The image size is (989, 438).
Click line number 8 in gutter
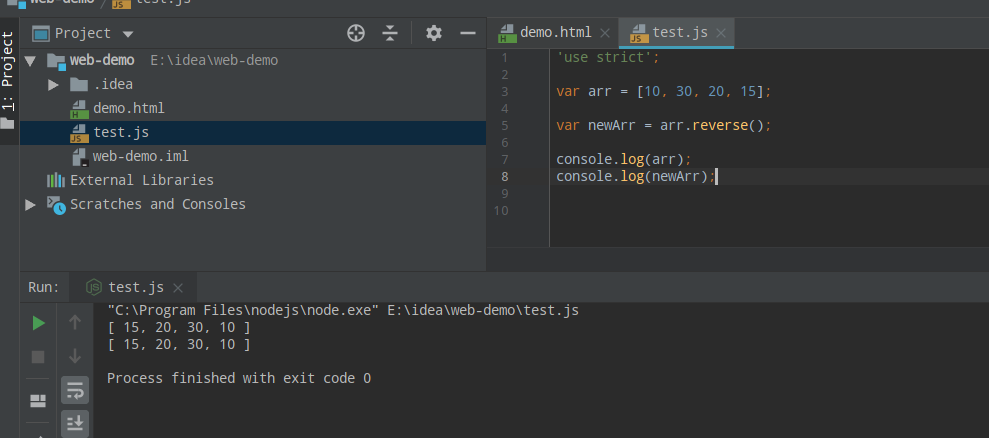click(x=504, y=177)
